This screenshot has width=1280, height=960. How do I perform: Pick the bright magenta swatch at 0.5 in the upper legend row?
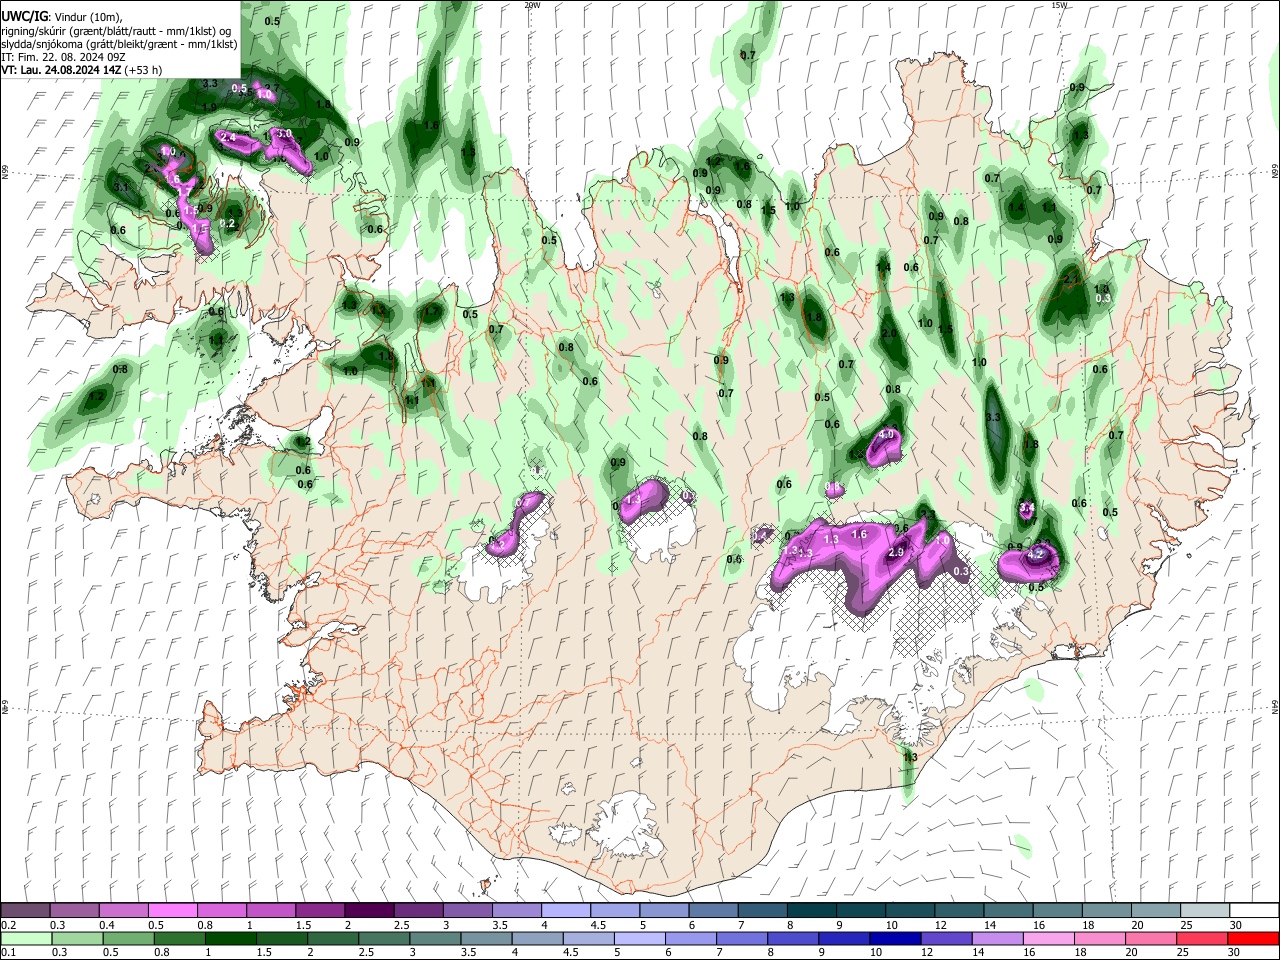click(x=172, y=910)
